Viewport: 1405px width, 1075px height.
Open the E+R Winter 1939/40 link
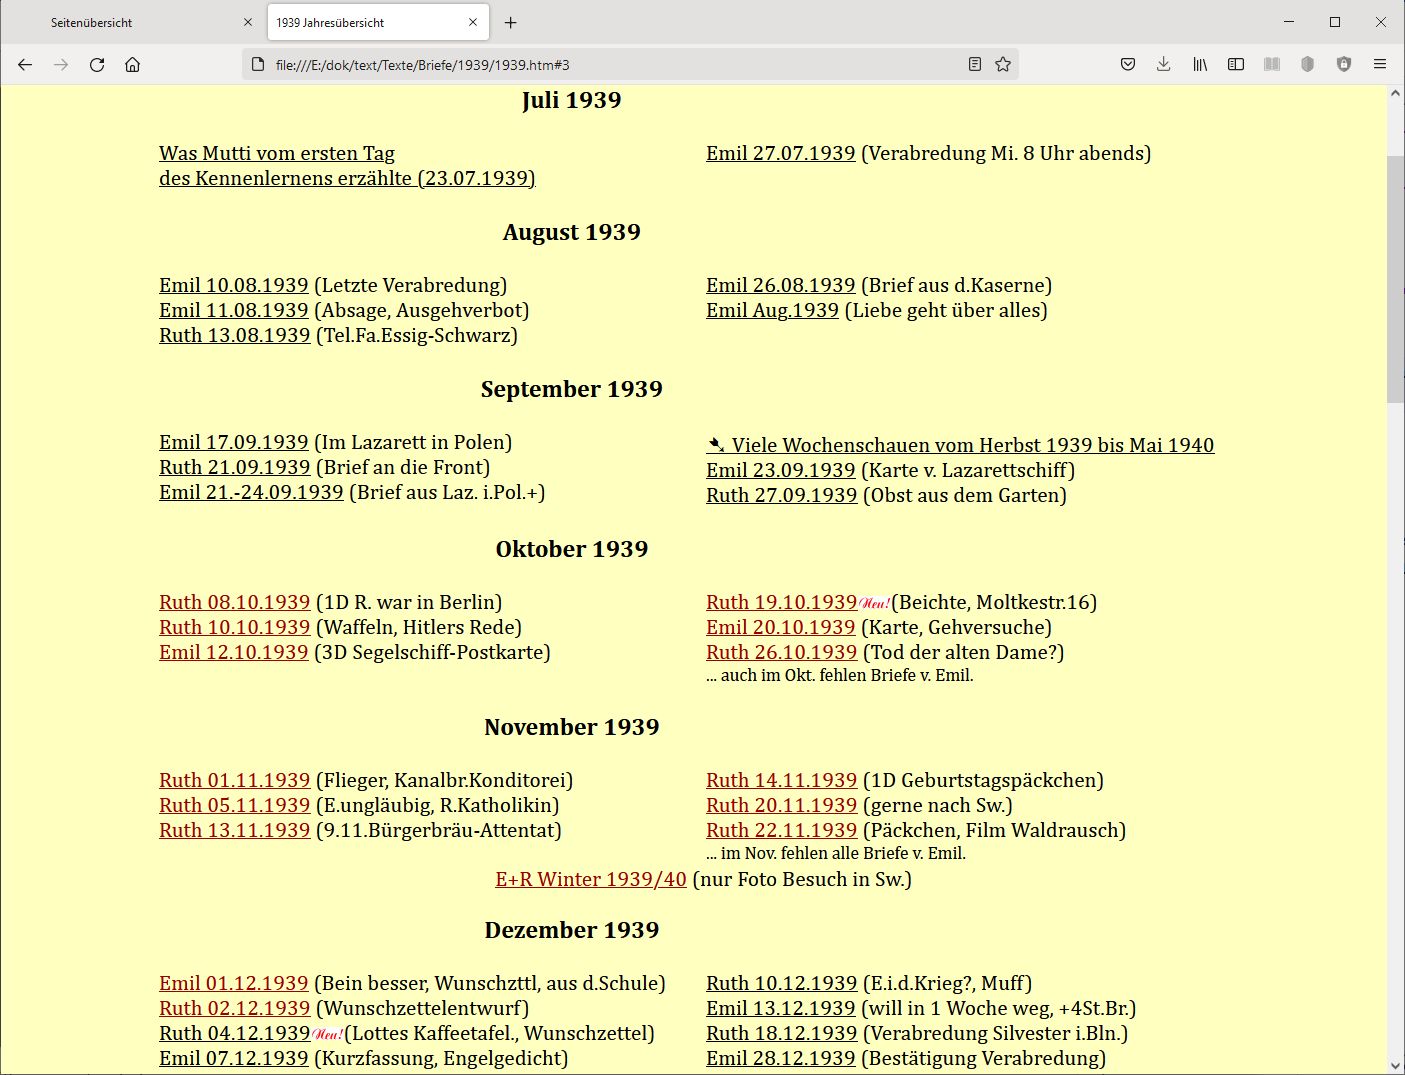point(590,879)
